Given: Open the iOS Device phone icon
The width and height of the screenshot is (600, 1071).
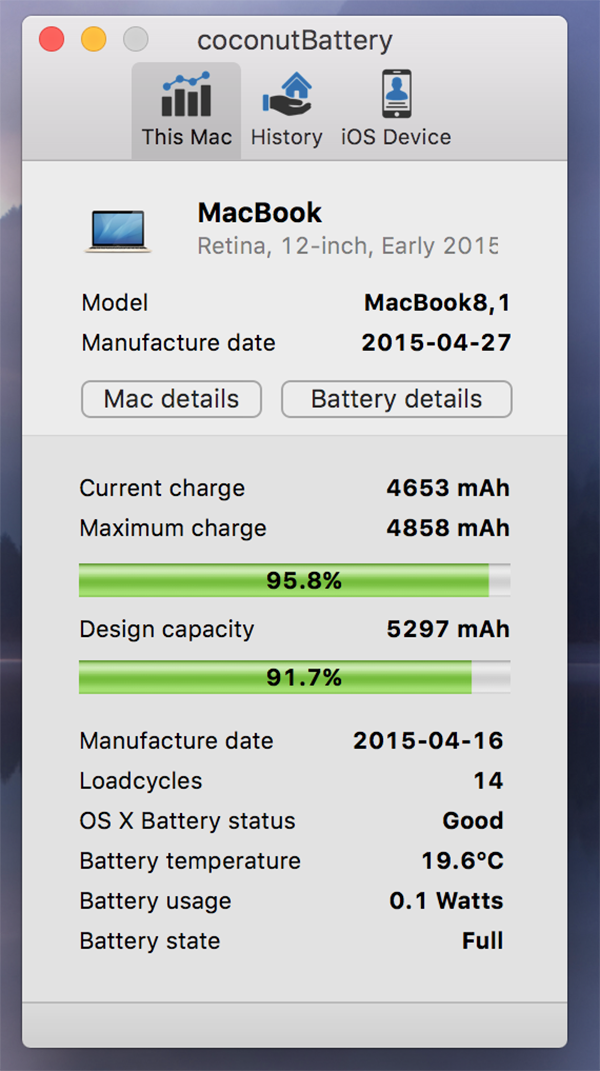Looking at the screenshot, I should click(396, 94).
